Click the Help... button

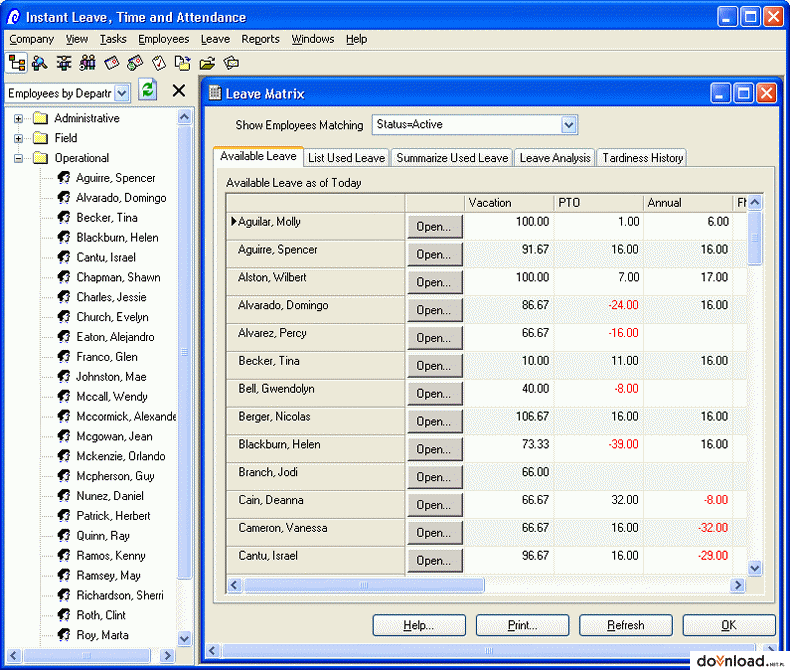419,625
